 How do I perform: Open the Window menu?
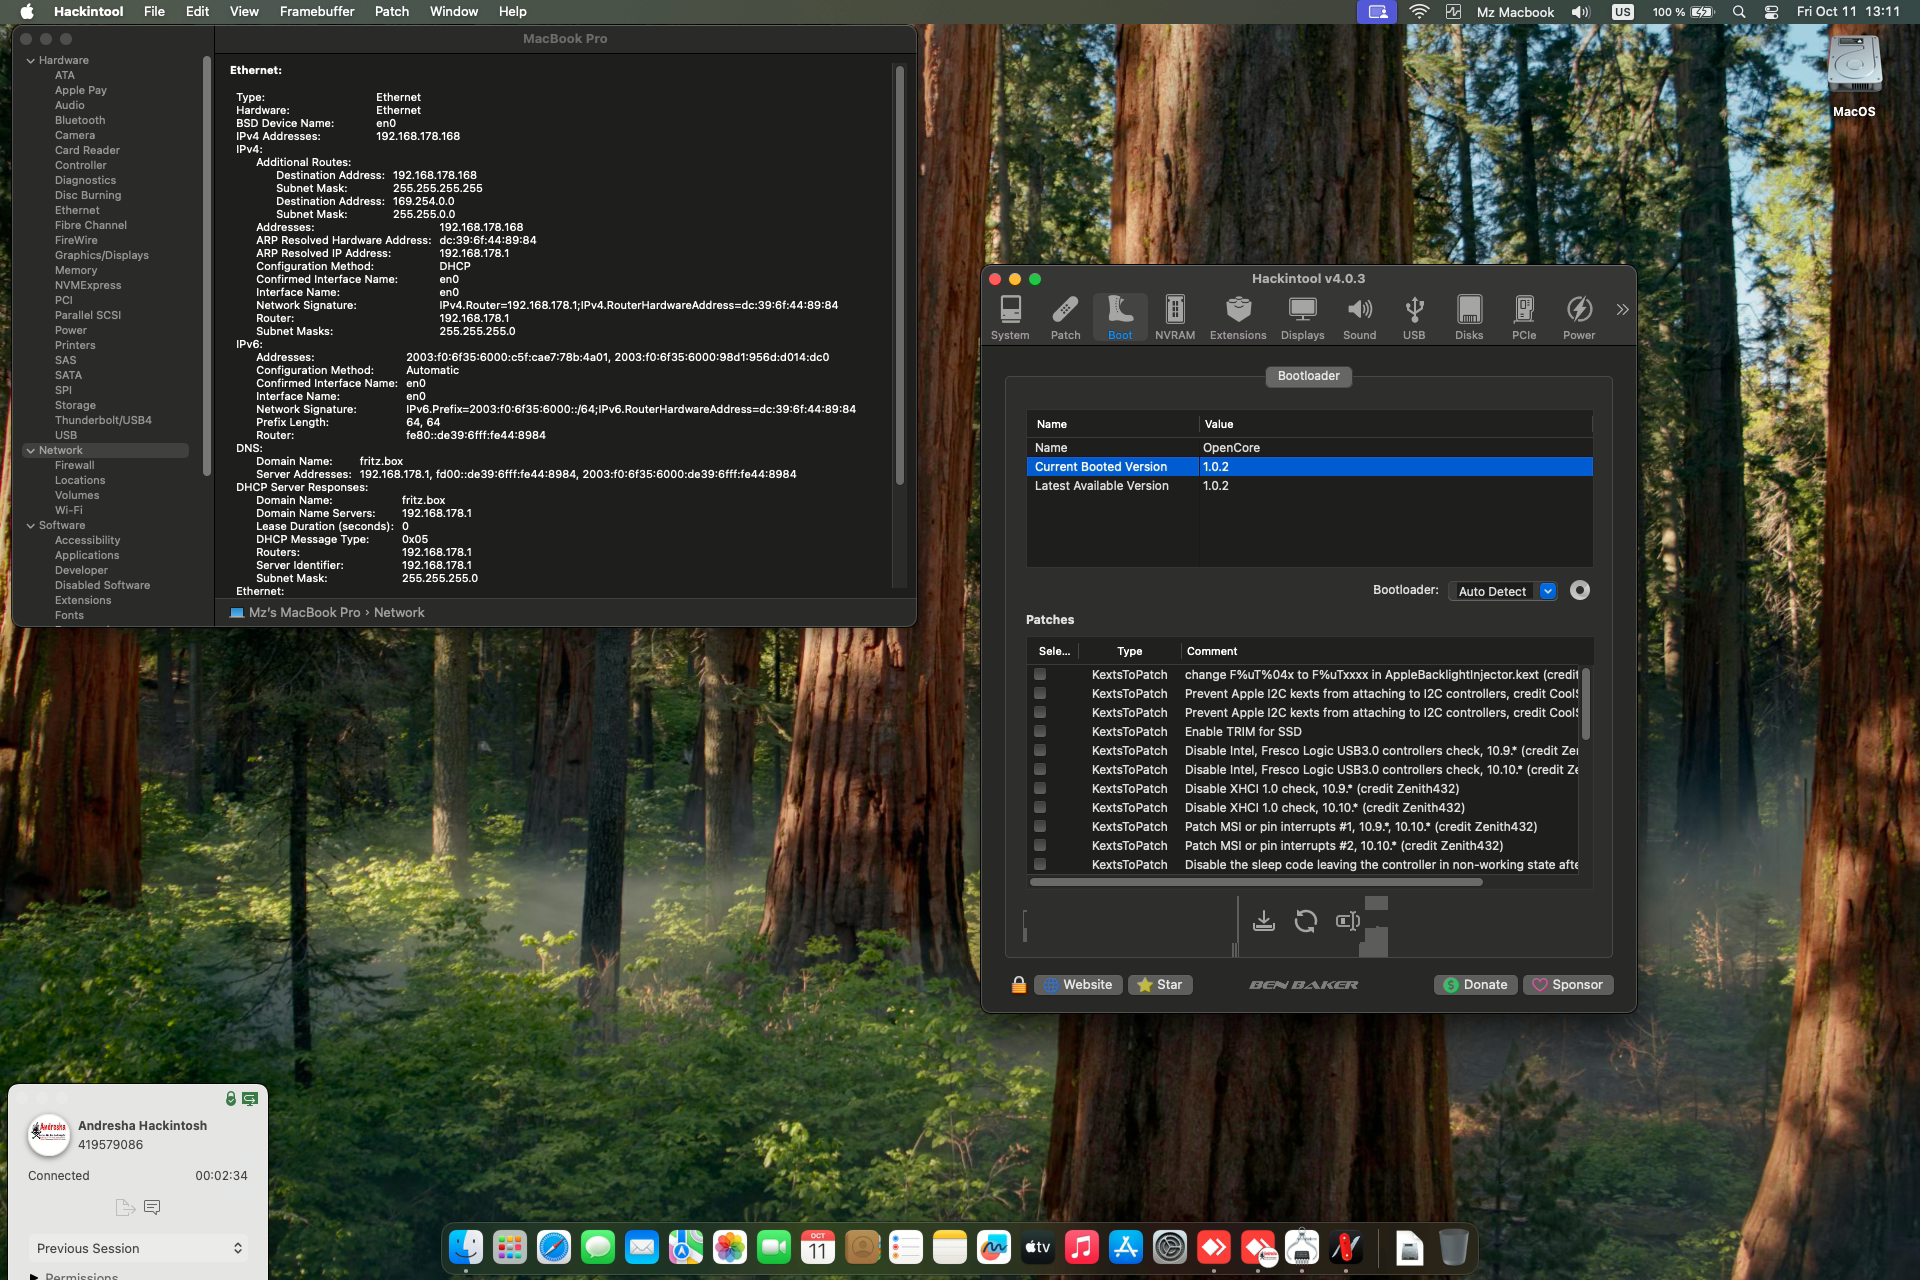tap(454, 12)
